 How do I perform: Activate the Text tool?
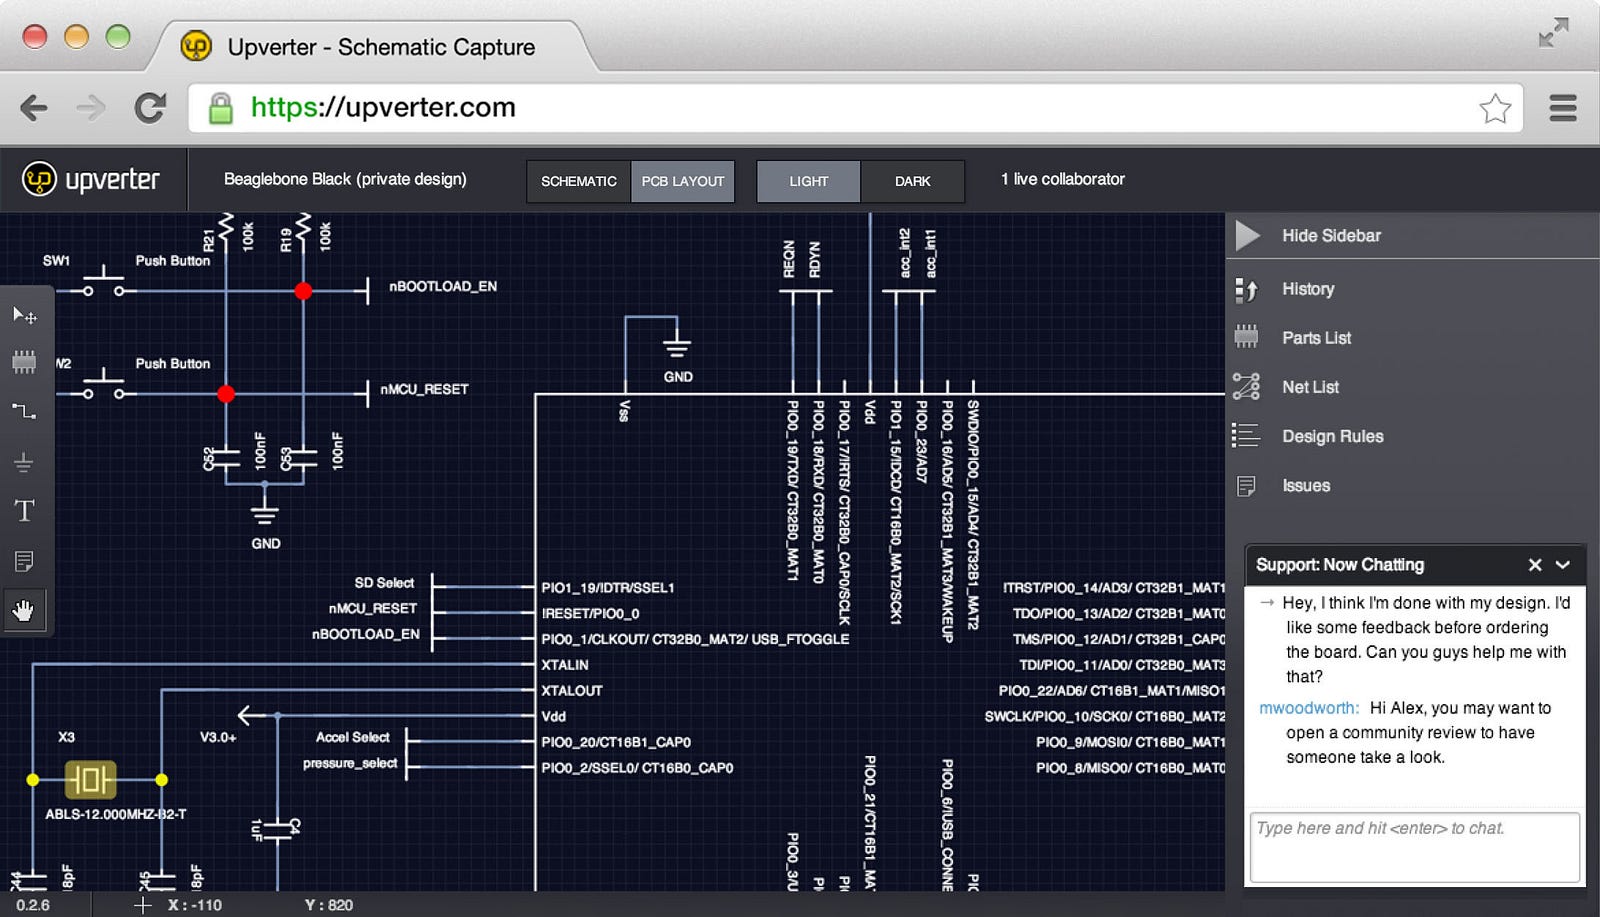(24, 511)
